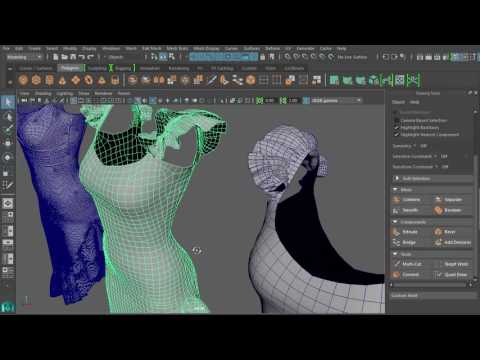Image resolution: width=480 pixels, height=360 pixels.
Task: Create a polygon cylinder from the shelf
Action: point(49,80)
